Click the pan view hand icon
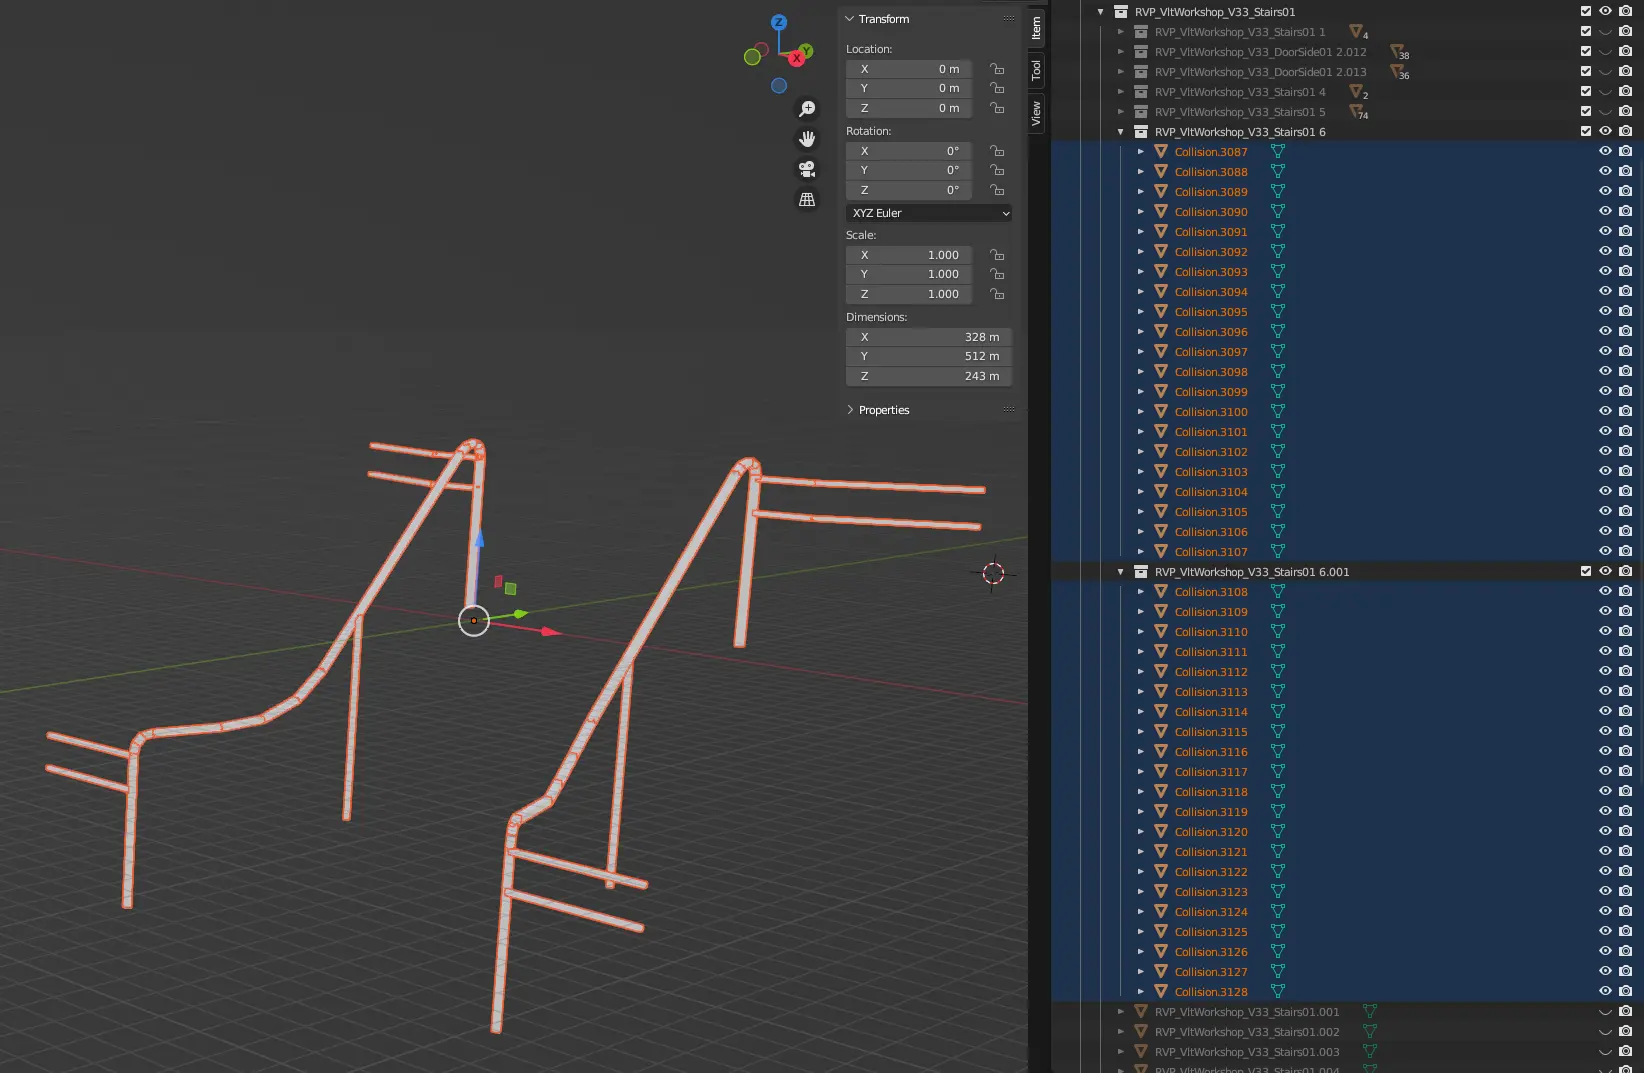Screen dimensions: 1644x1073 (807, 139)
